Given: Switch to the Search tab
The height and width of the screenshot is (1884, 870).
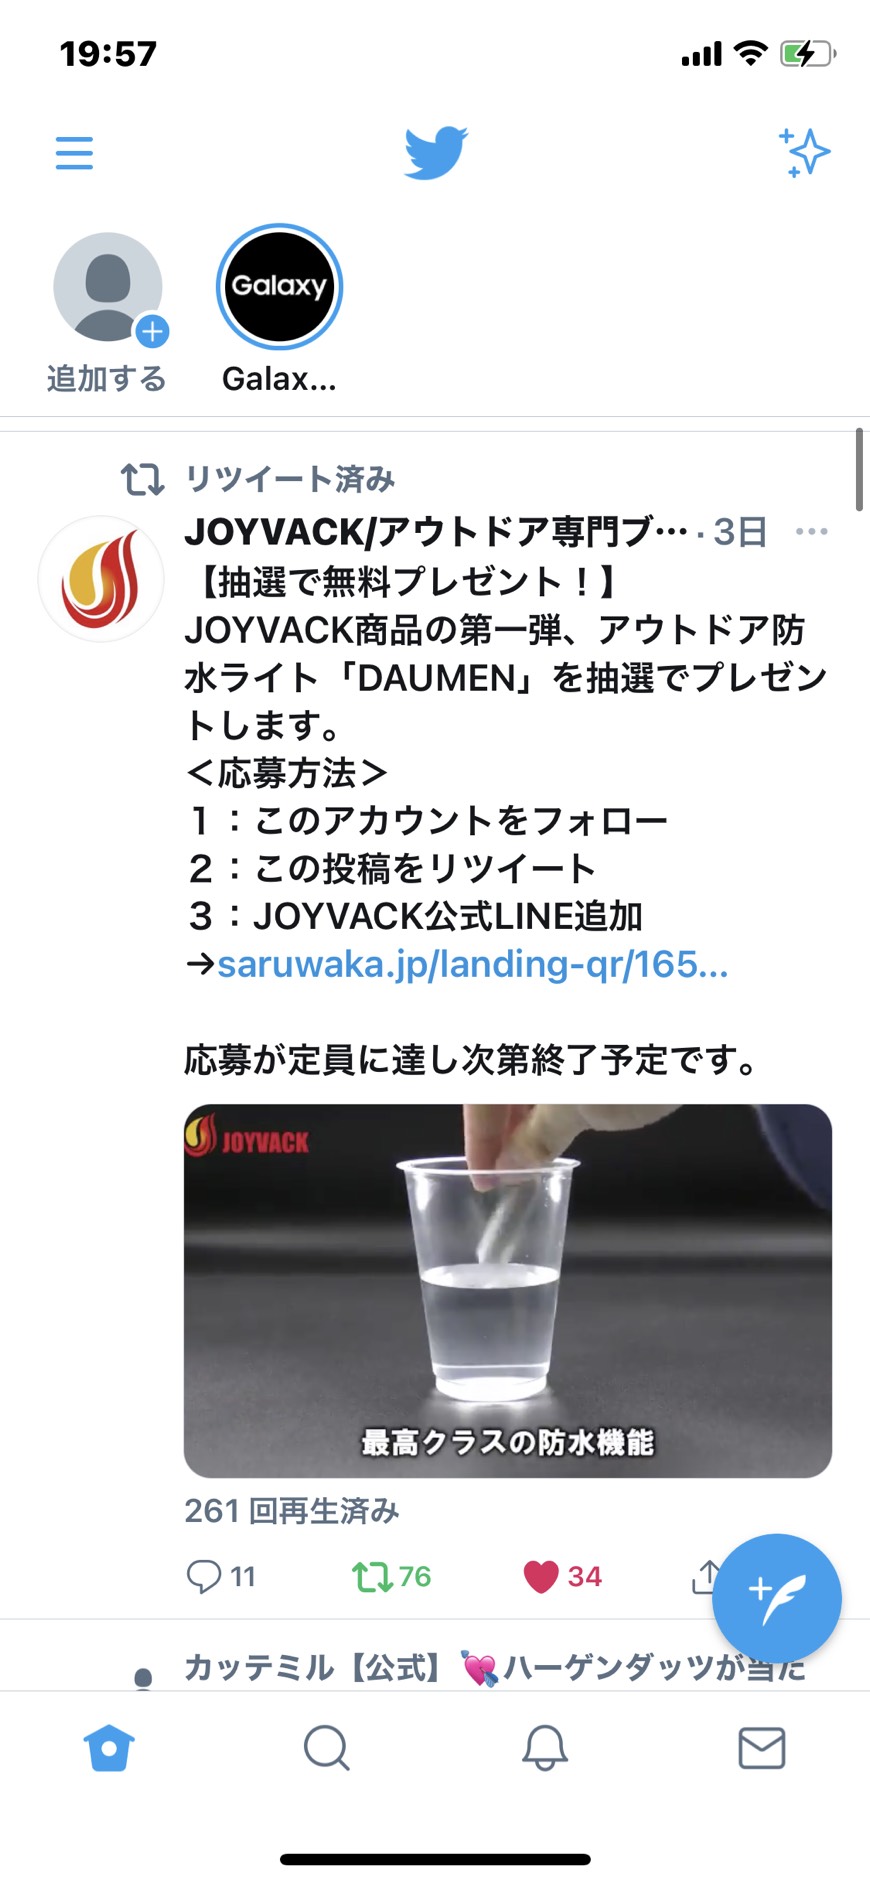Looking at the screenshot, I should click(x=326, y=1748).
